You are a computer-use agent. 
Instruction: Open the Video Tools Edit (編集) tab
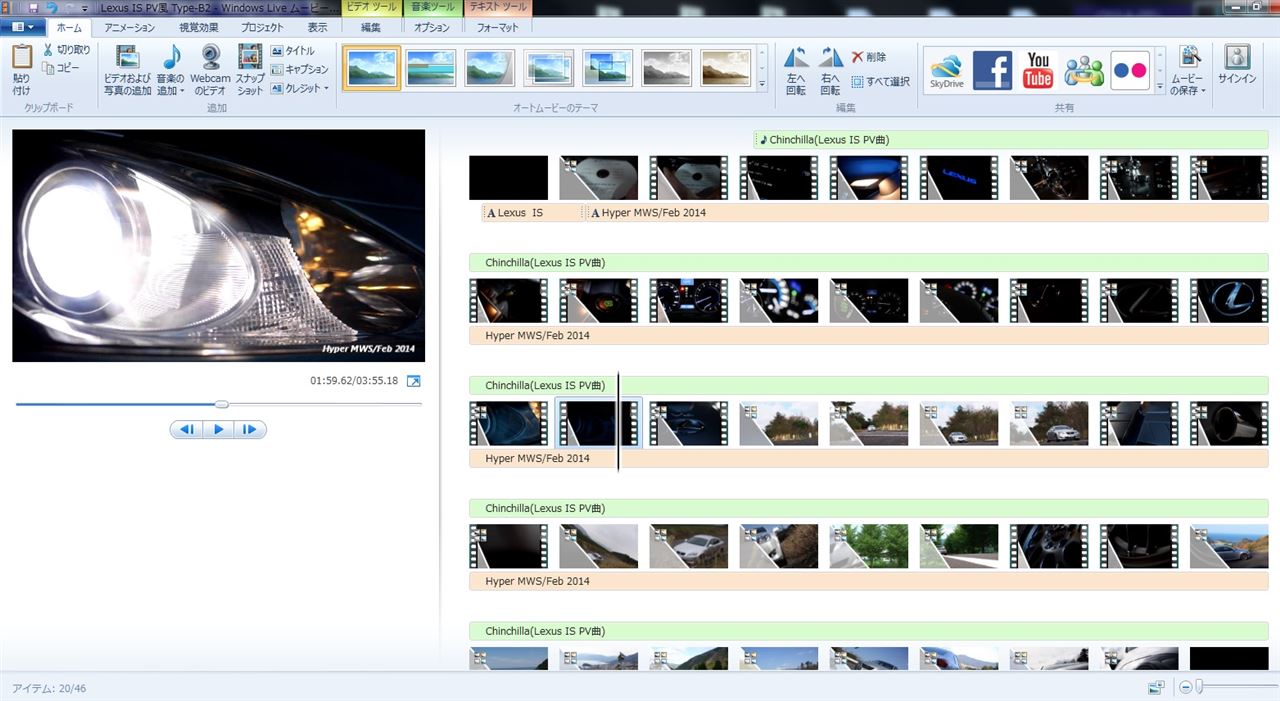(x=371, y=28)
